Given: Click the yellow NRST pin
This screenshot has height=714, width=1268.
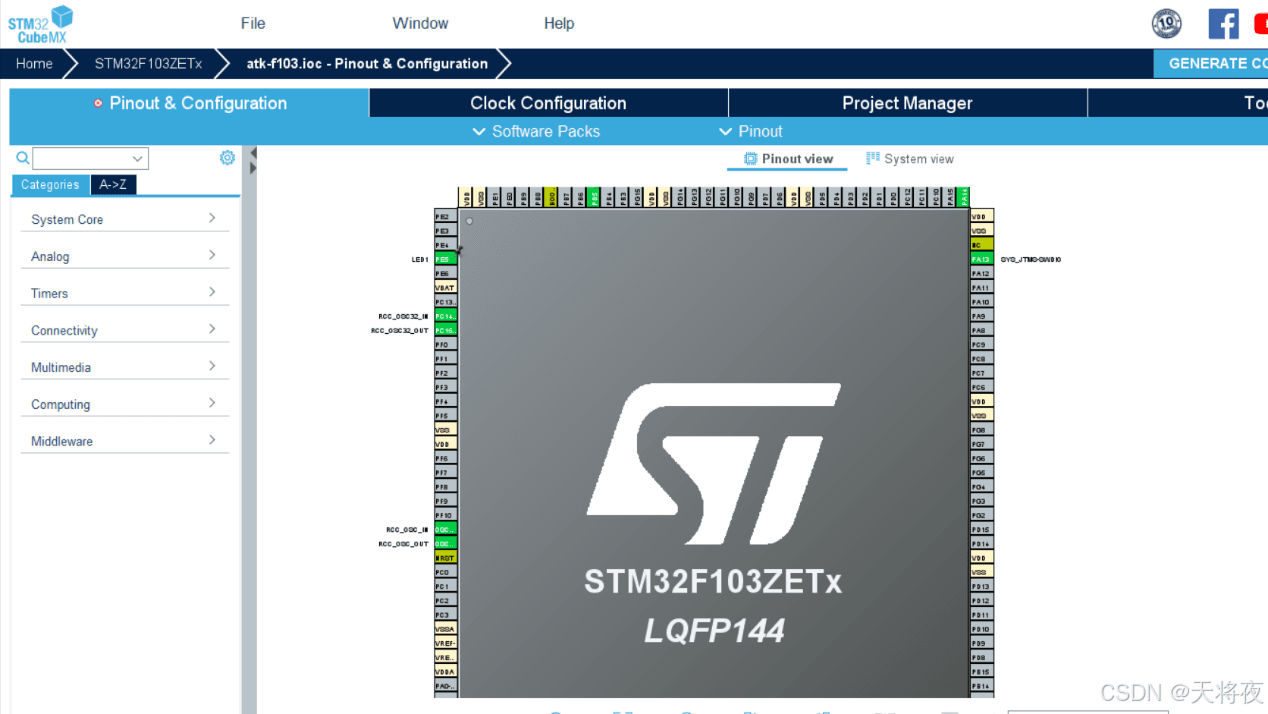Looking at the screenshot, I should pyautogui.click(x=445, y=558).
